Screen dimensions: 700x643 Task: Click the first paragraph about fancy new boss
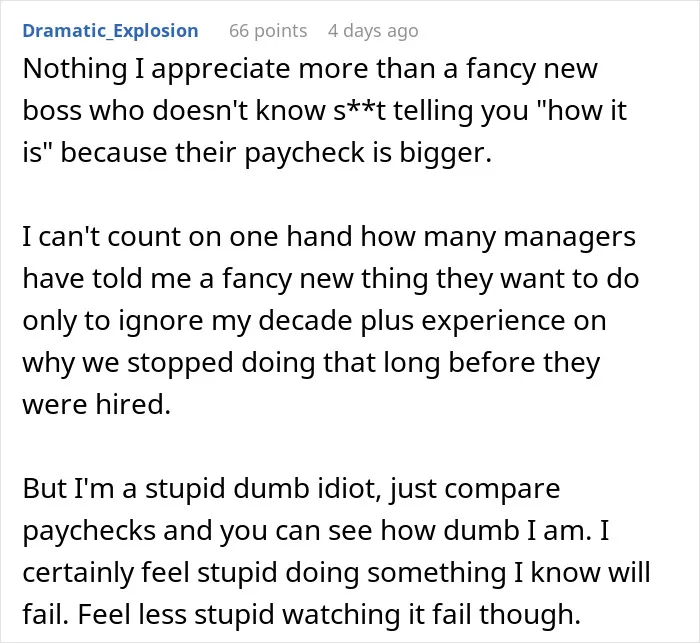pyautogui.click(x=325, y=111)
